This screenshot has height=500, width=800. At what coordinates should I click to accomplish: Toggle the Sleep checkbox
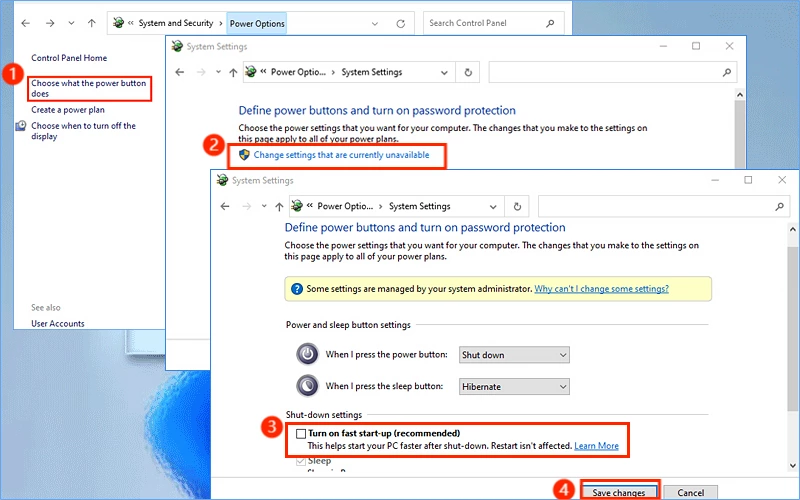click(x=301, y=461)
